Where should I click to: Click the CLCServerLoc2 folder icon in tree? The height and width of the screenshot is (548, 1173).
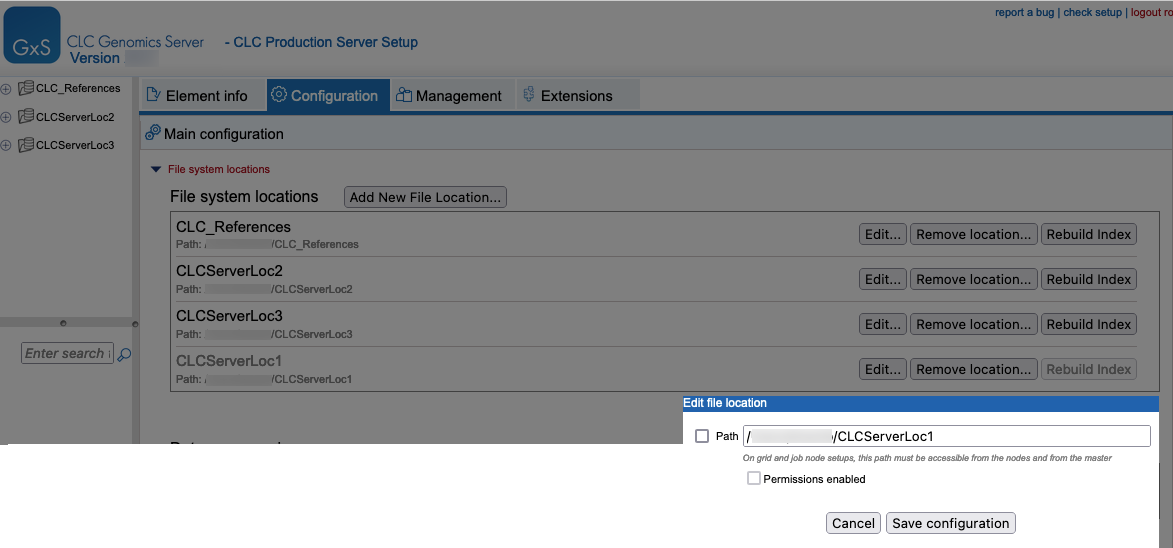[x=26, y=117]
